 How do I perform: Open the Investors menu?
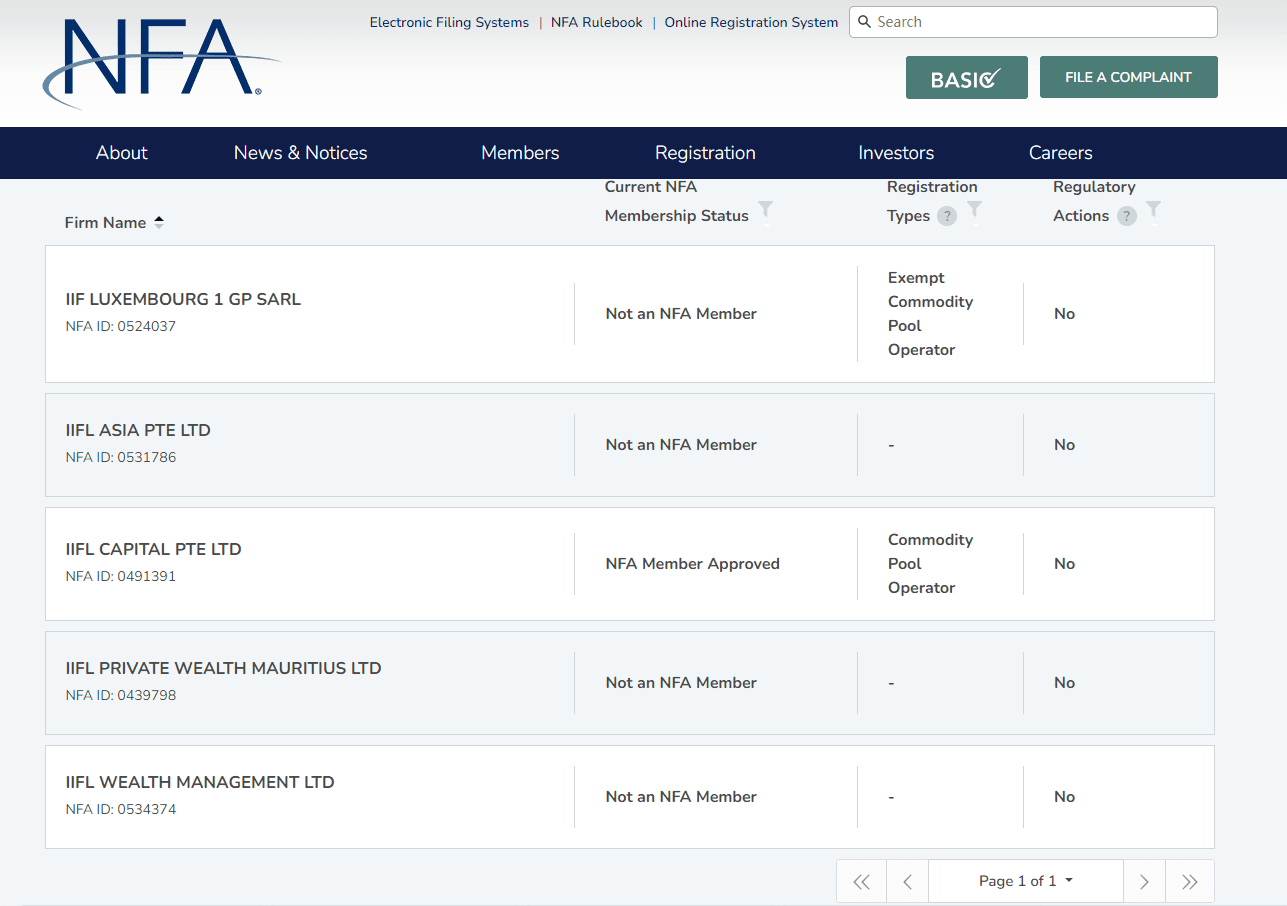896,153
